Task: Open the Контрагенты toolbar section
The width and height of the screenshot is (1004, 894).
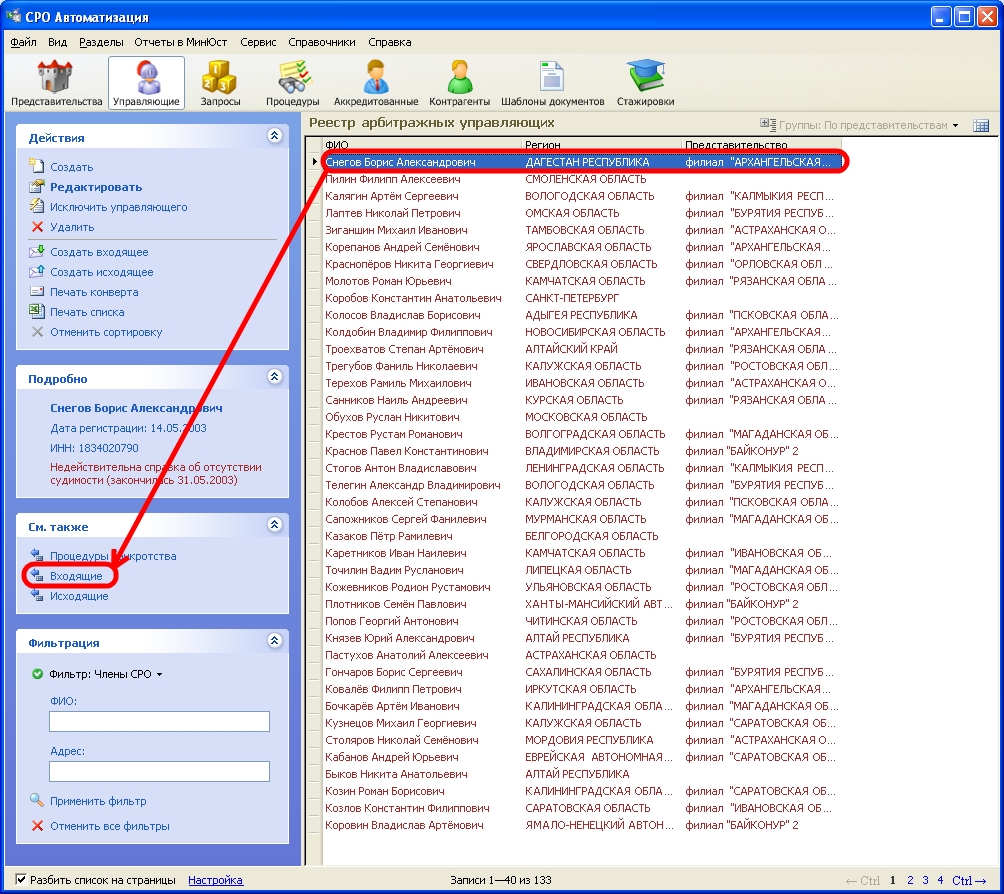Action: (x=459, y=83)
